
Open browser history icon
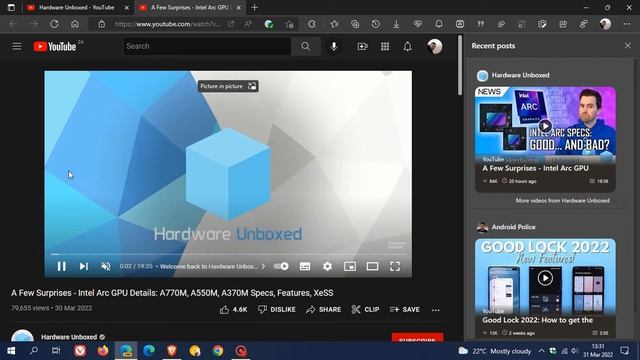pos(376,24)
